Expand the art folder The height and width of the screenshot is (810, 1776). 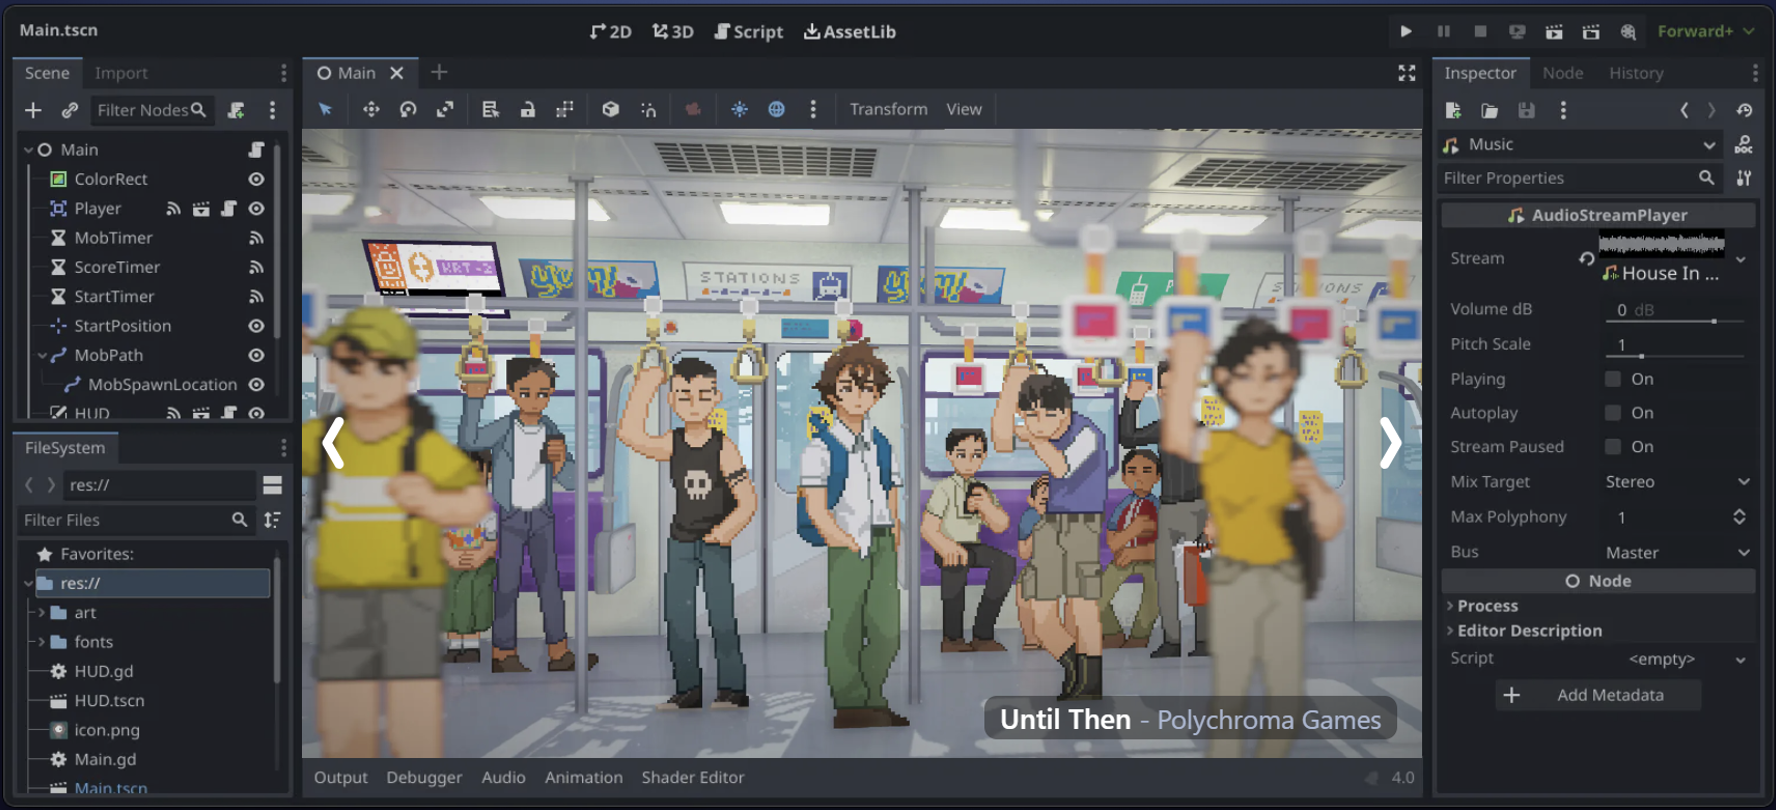click(x=42, y=612)
